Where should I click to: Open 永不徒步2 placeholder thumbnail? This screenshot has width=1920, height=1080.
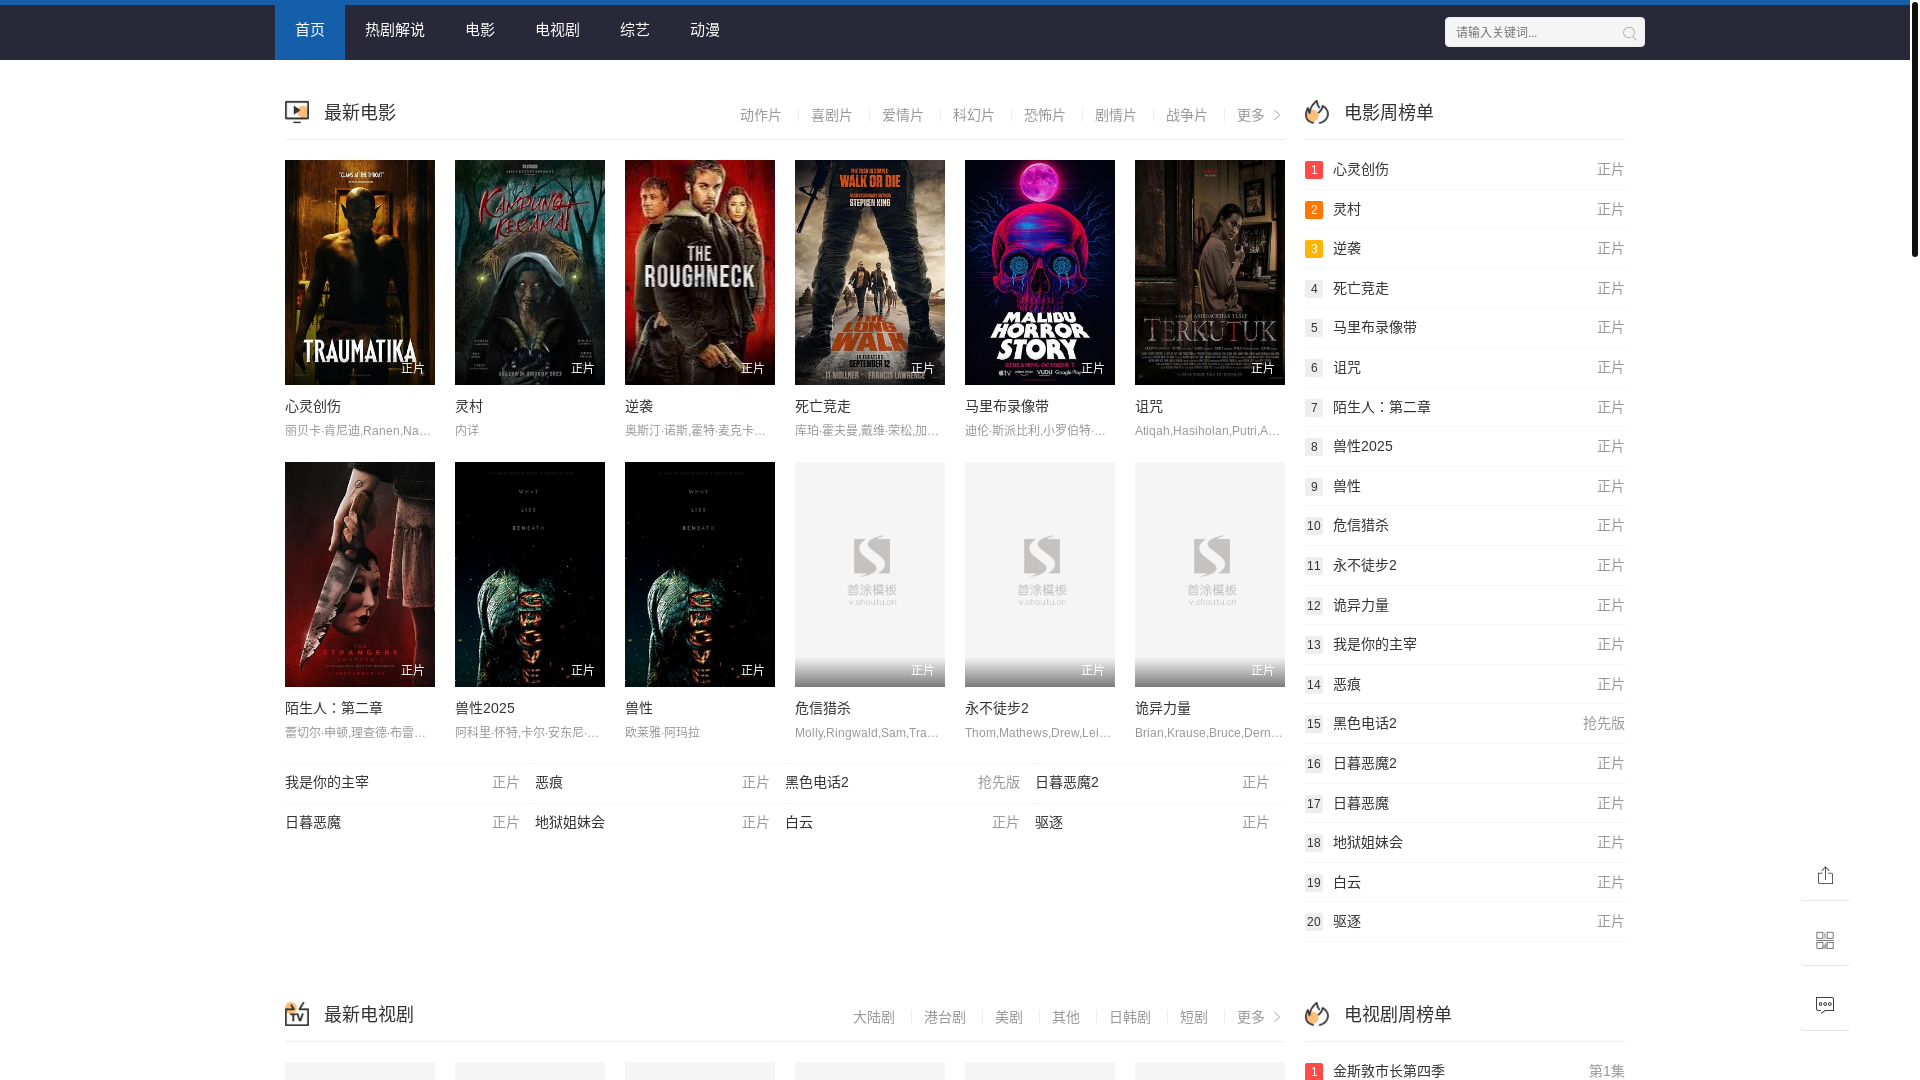click(x=1040, y=574)
